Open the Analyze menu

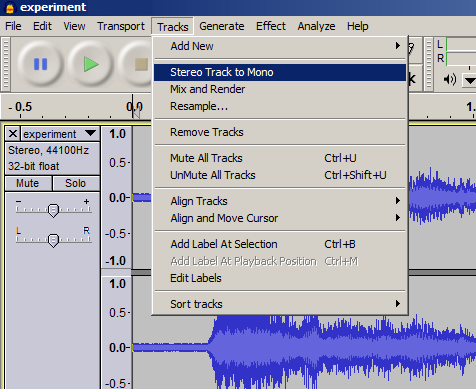click(x=316, y=26)
